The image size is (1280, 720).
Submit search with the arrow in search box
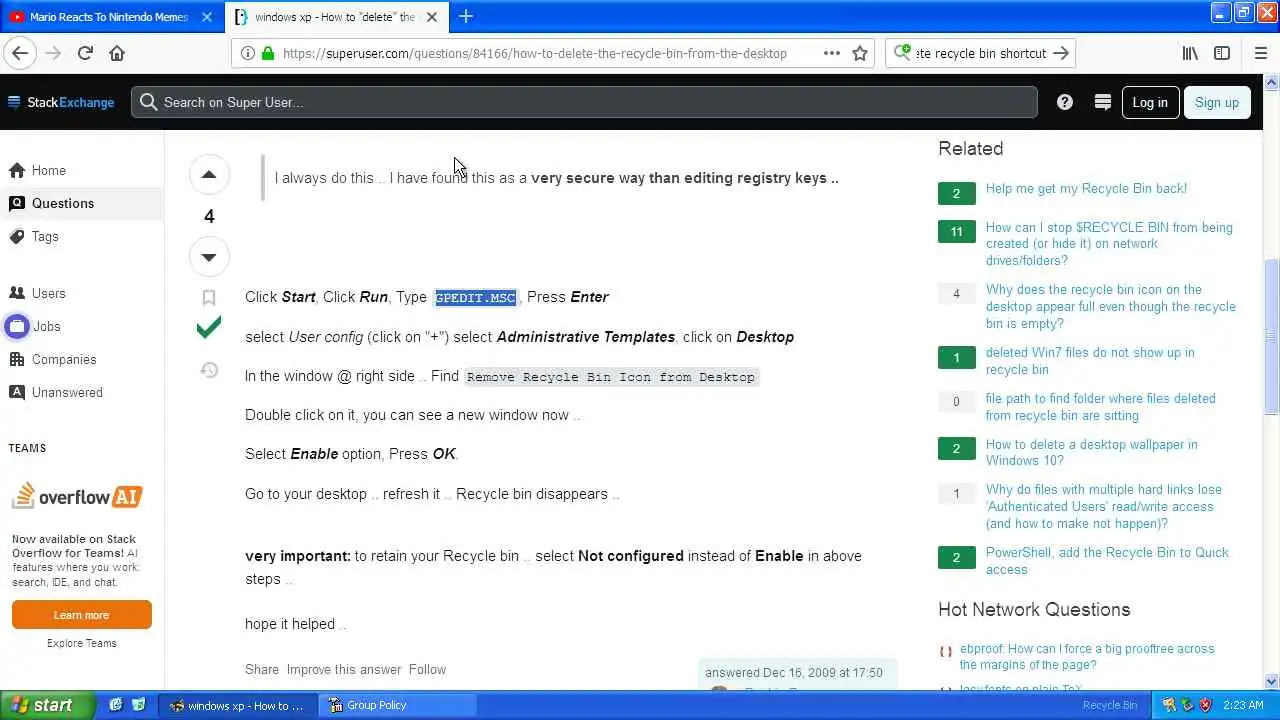1061,53
